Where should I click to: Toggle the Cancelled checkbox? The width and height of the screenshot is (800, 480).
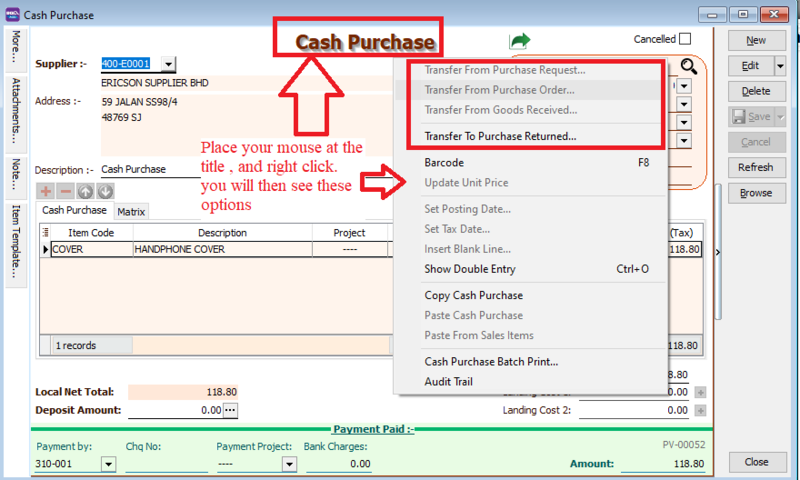coord(685,39)
